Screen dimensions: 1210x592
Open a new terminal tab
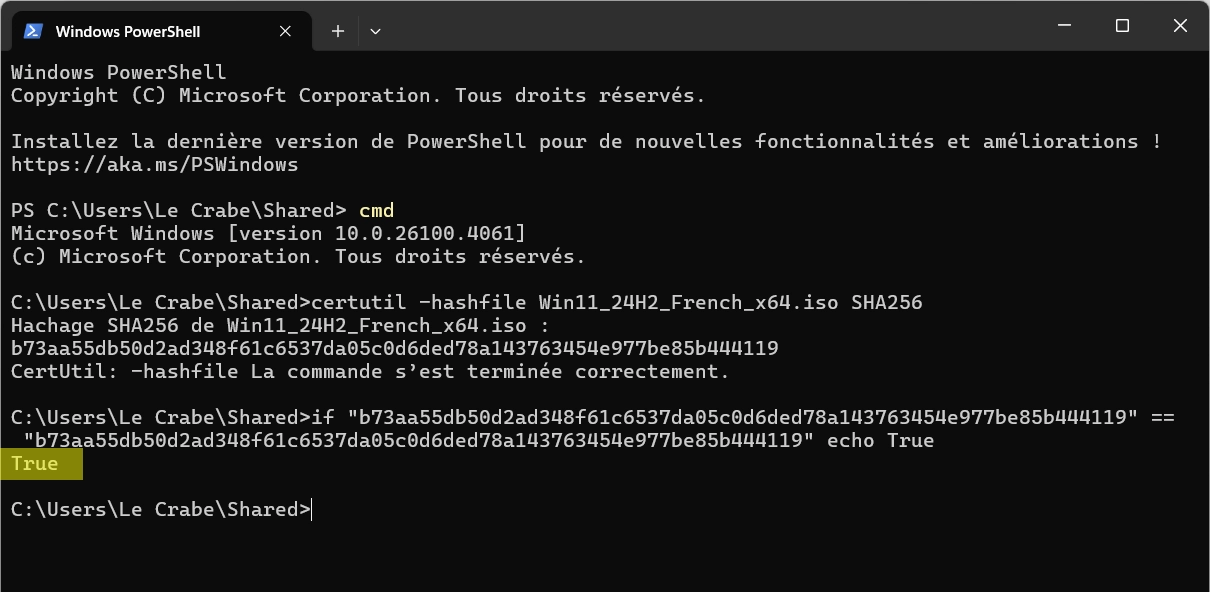pyautogui.click(x=338, y=31)
